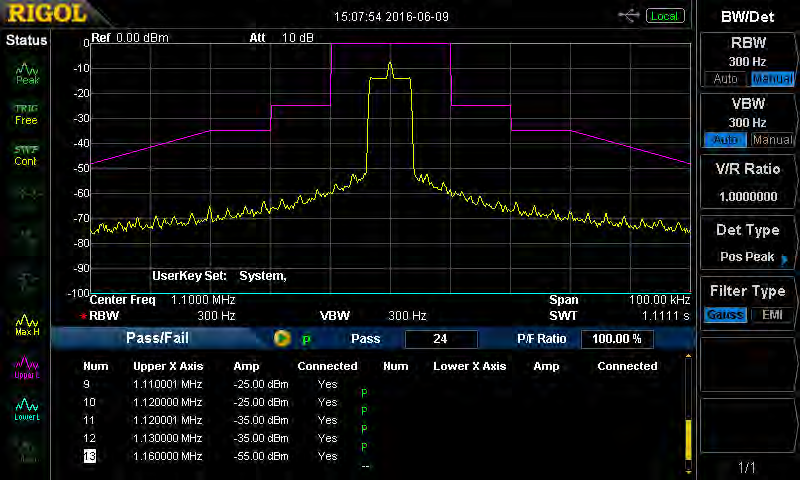Click the 1.110001 MHz frequency value

point(167,384)
